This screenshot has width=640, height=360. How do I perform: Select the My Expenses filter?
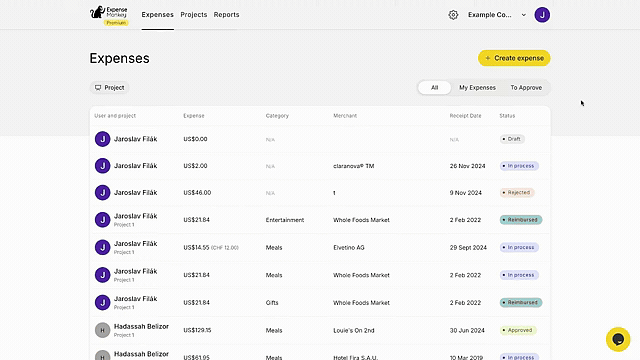[x=477, y=88]
